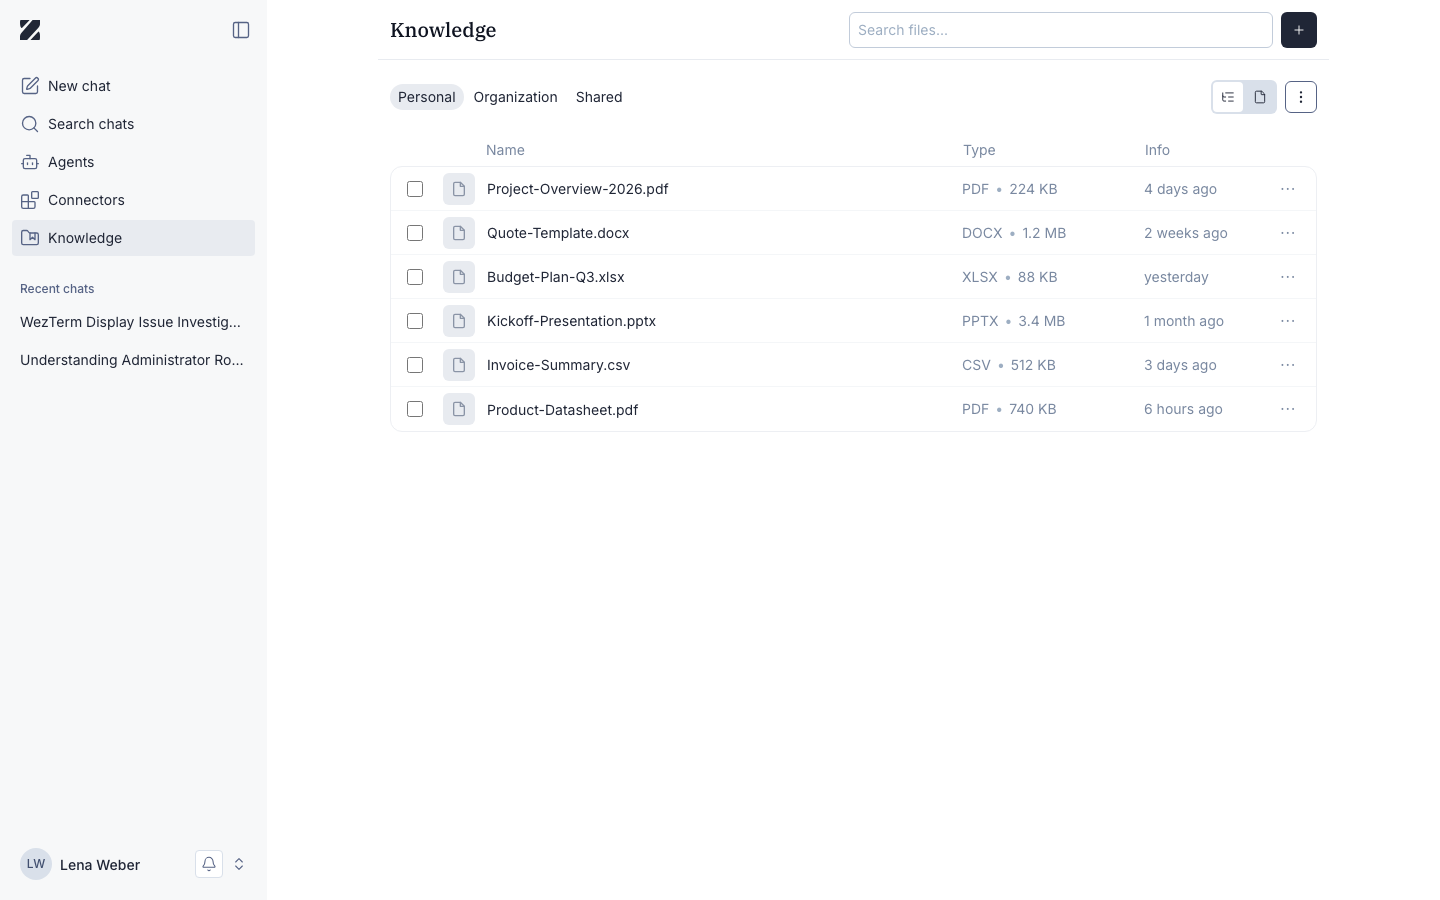This screenshot has width=1440, height=900.
Task: Click the New chat compose icon
Action: (30, 86)
